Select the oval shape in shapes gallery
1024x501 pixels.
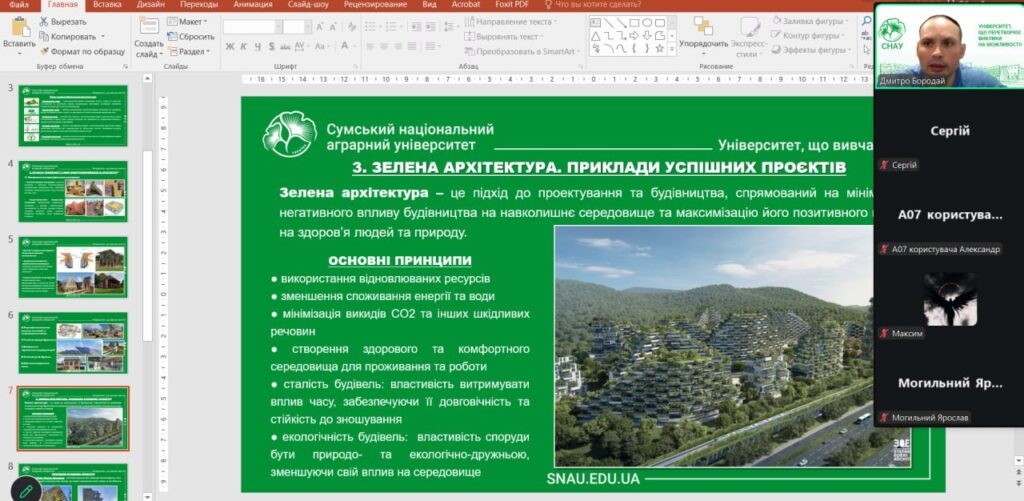[x=647, y=22]
